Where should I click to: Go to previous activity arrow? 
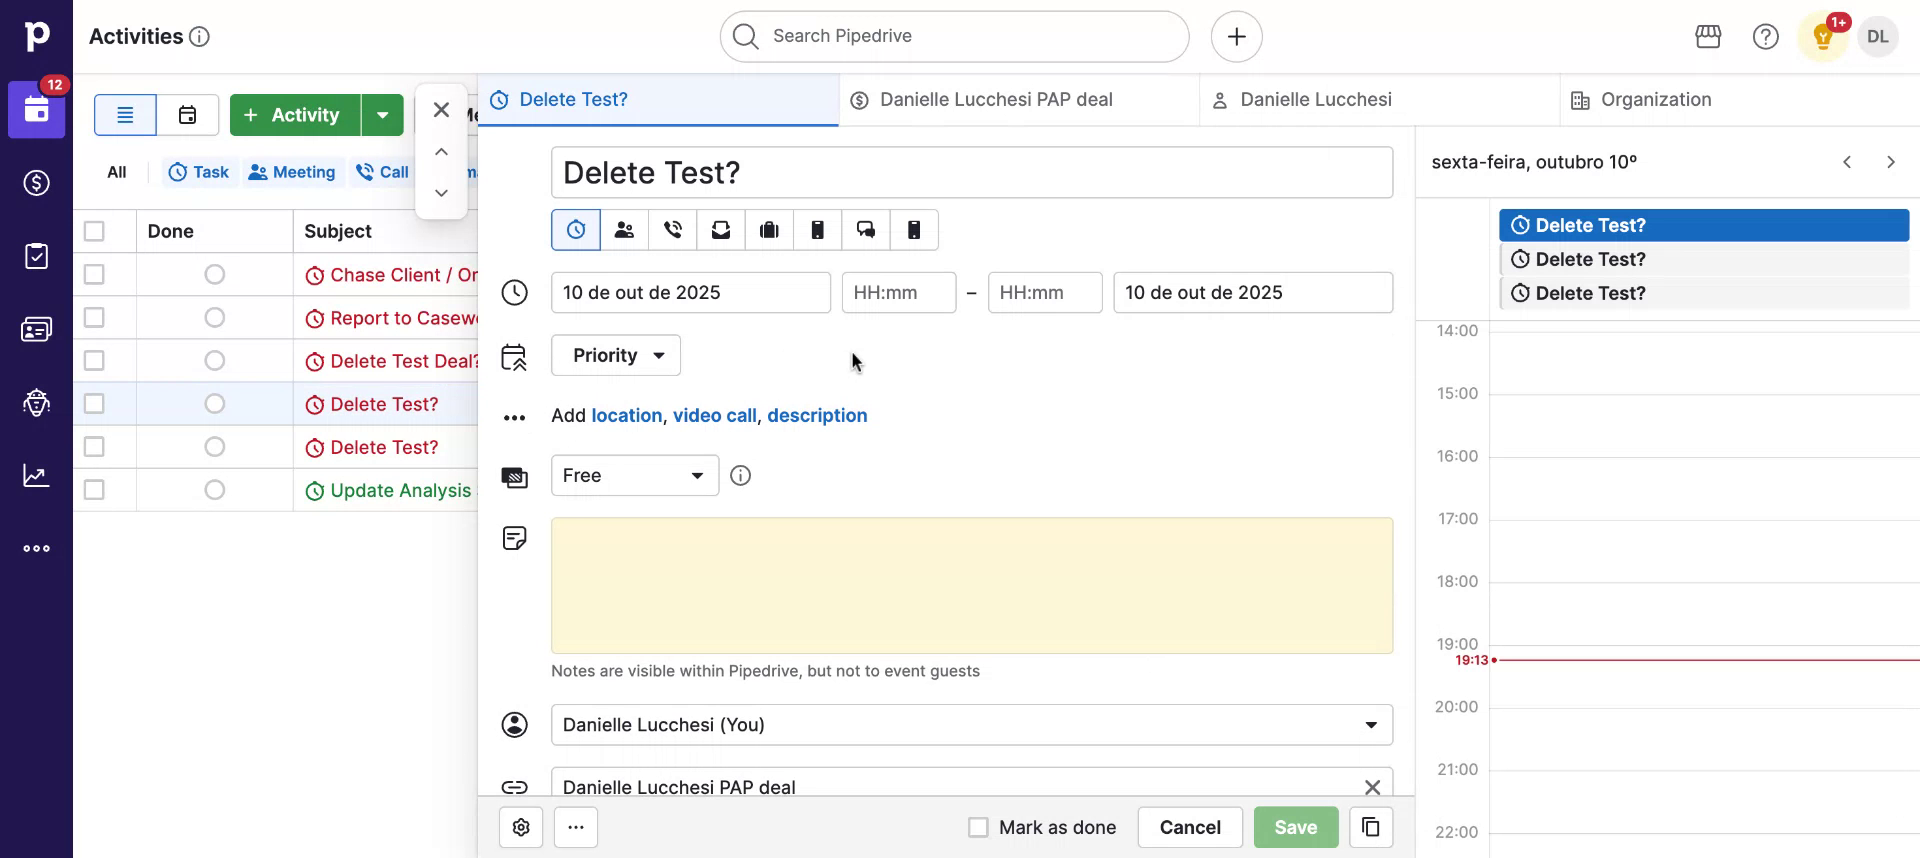click(x=441, y=152)
